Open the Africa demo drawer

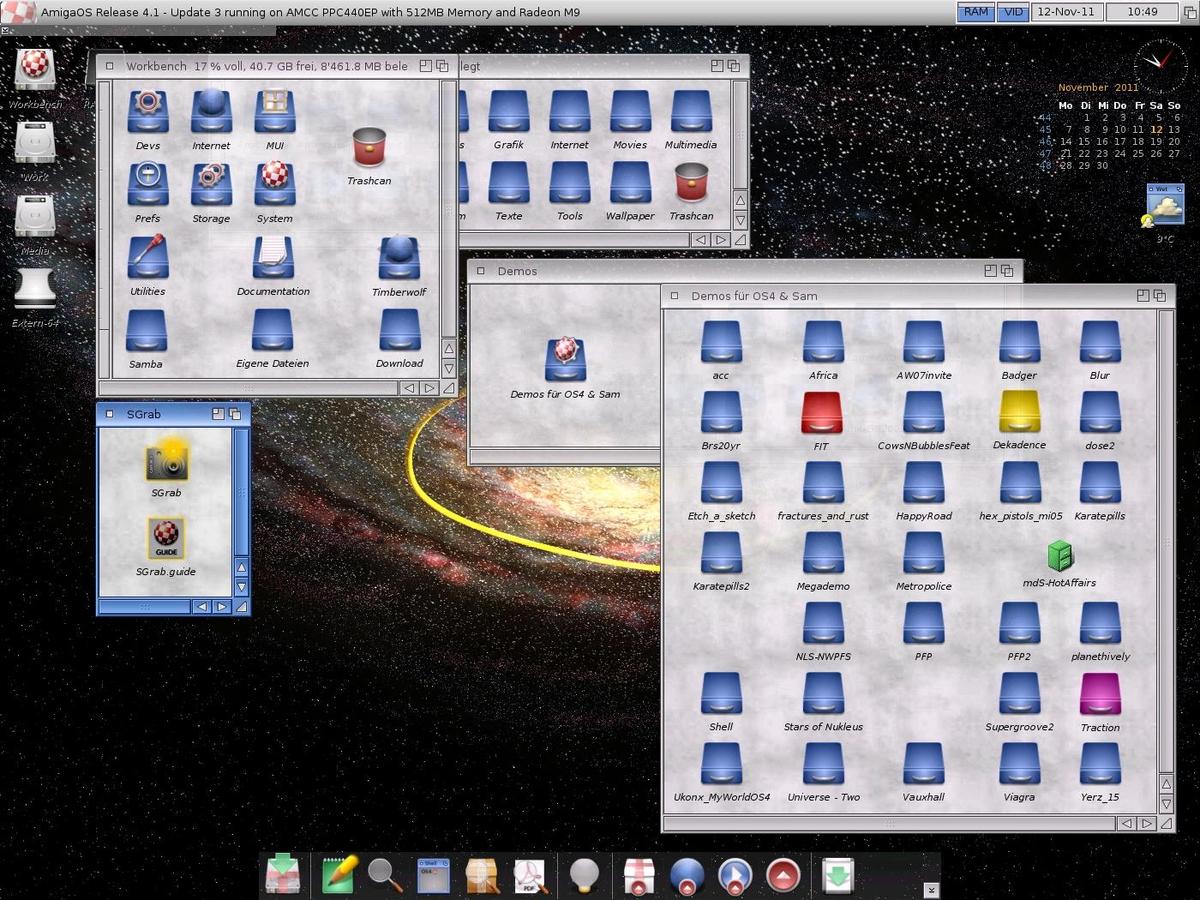point(823,342)
